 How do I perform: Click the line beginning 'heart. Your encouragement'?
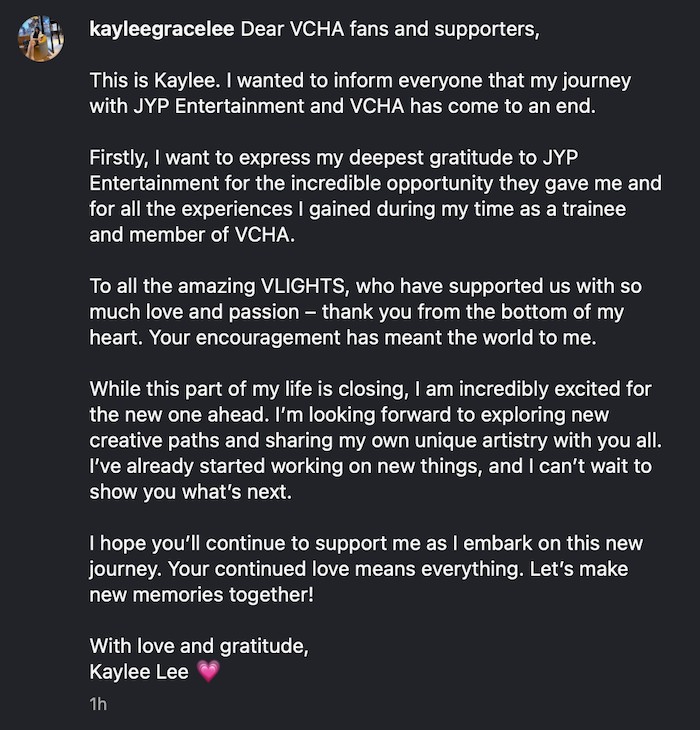(x=343, y=338)
